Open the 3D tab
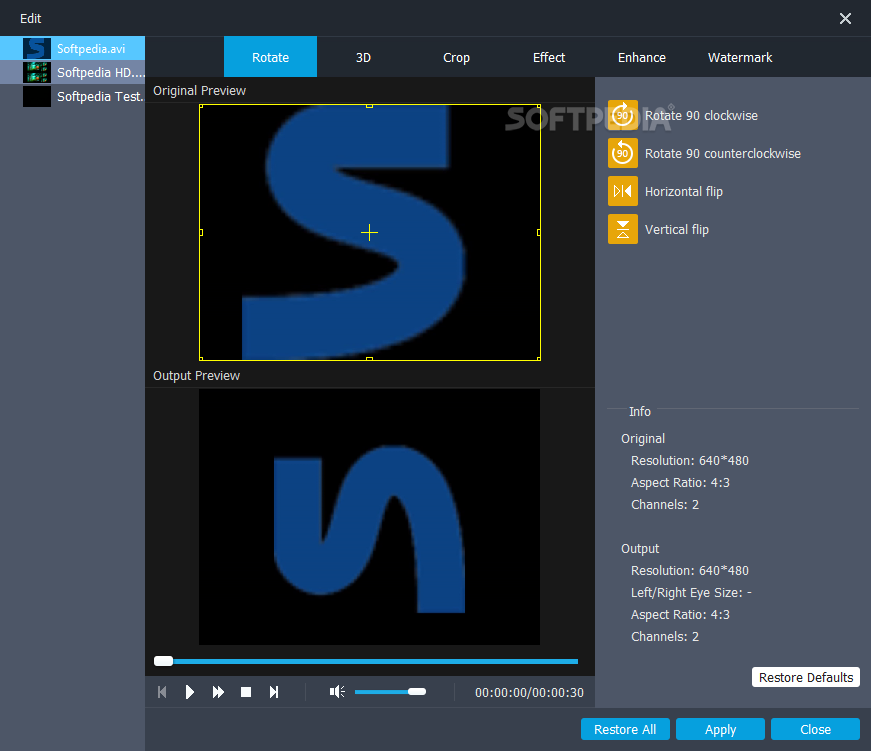 (x=363, y=57)
